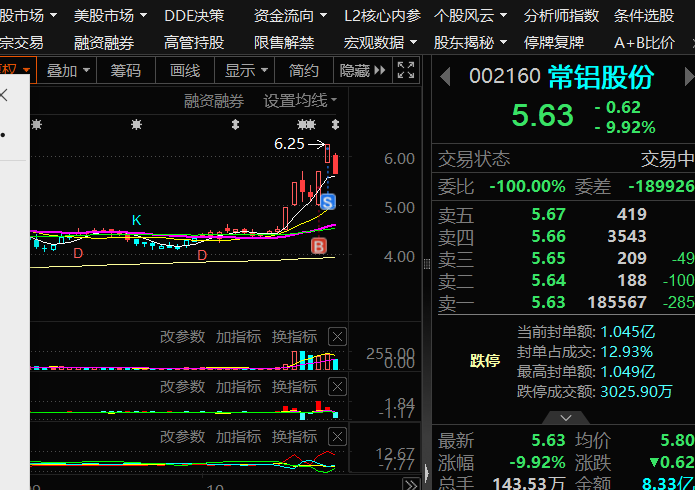Open 限售解禁 menu item
Viewport: 695px width, 490px height.
point(284,43)
